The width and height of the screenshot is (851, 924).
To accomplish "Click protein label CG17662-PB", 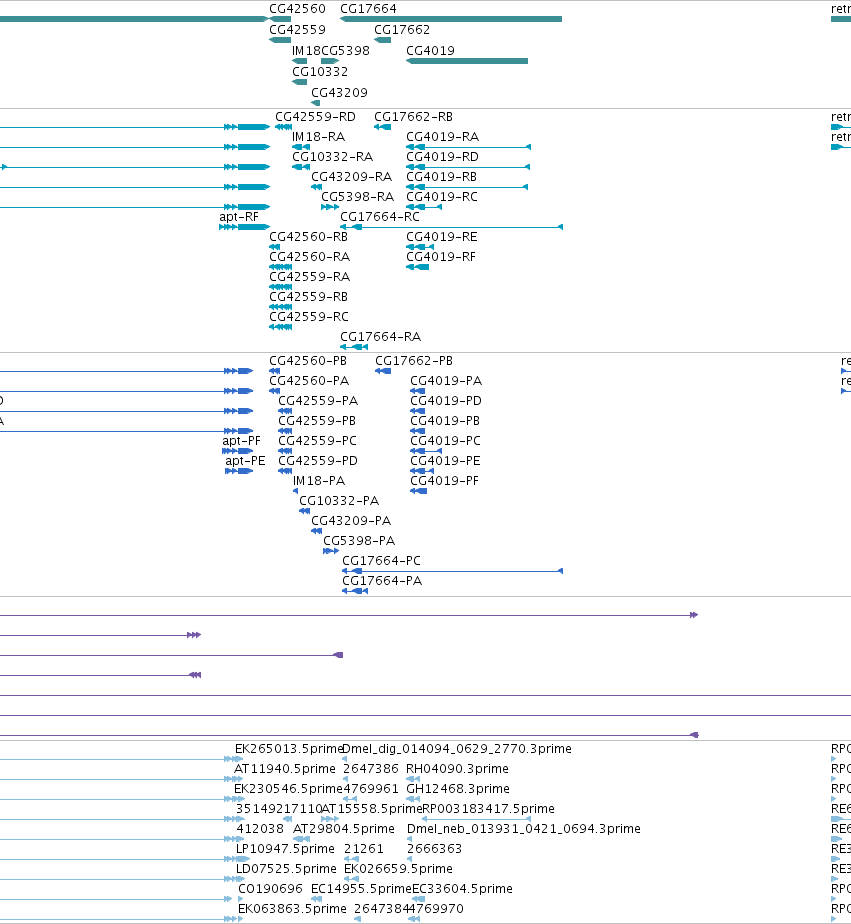I will point(414,361).
